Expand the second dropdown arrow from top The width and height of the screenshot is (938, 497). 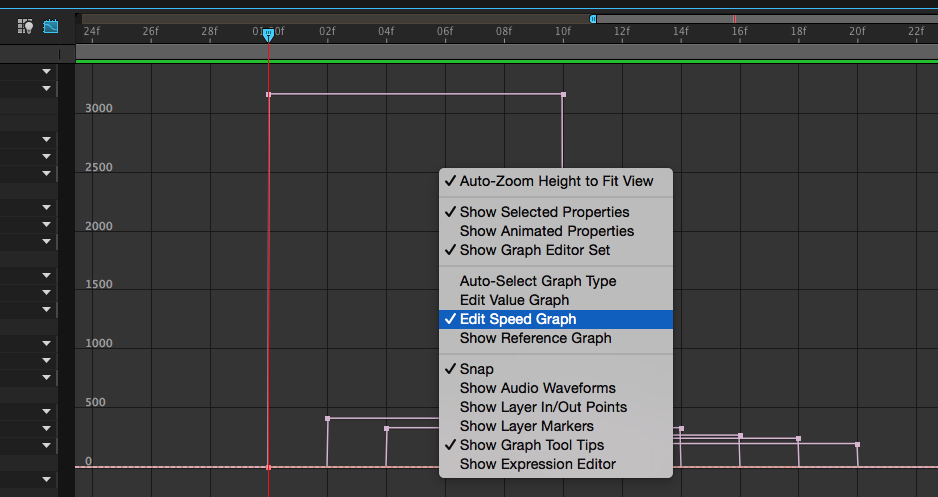point(46,89)
